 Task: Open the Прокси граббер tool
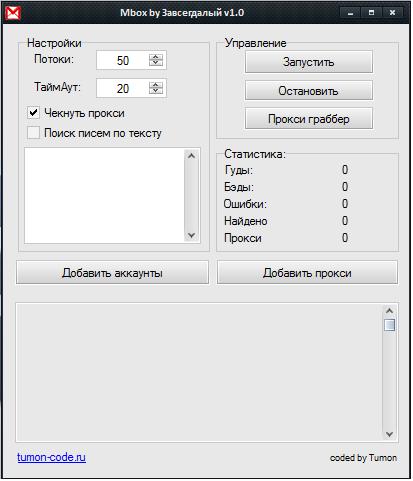click(309, 119)
